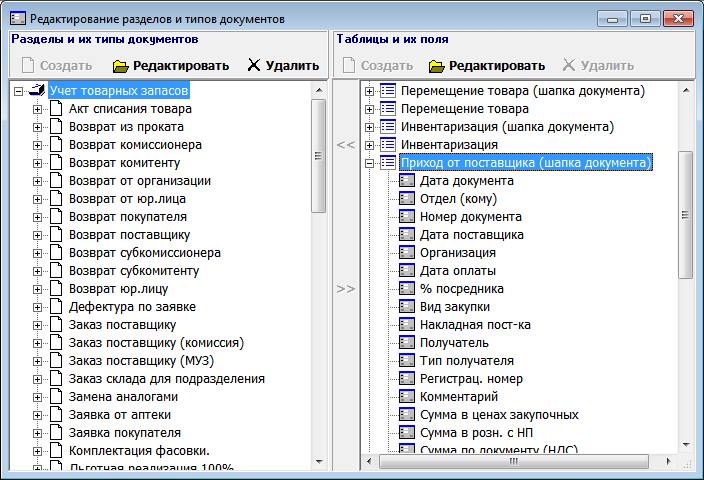Image resolution: width=704 pixels, height=480 pixels.
Task: Click the field icon beside Комментарий
Action: point(407,397)
